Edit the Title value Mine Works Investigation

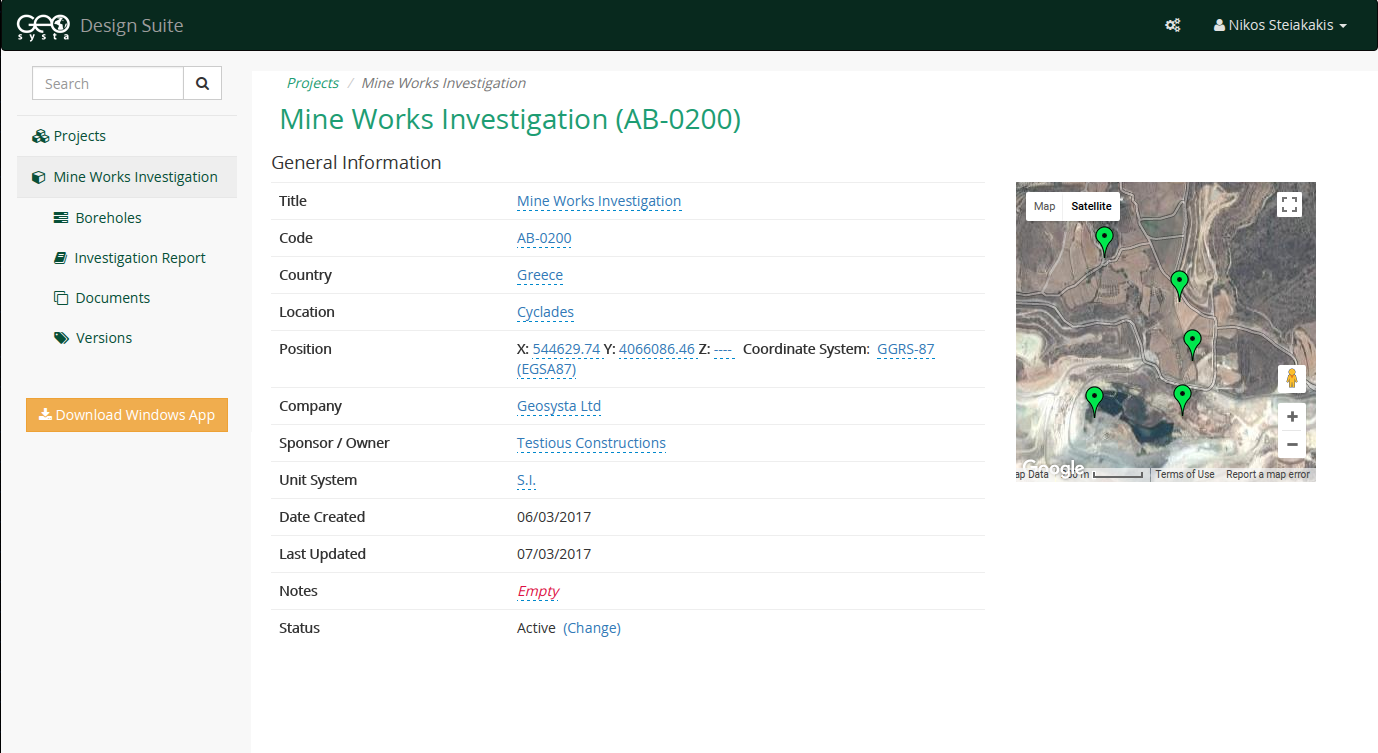599,201
